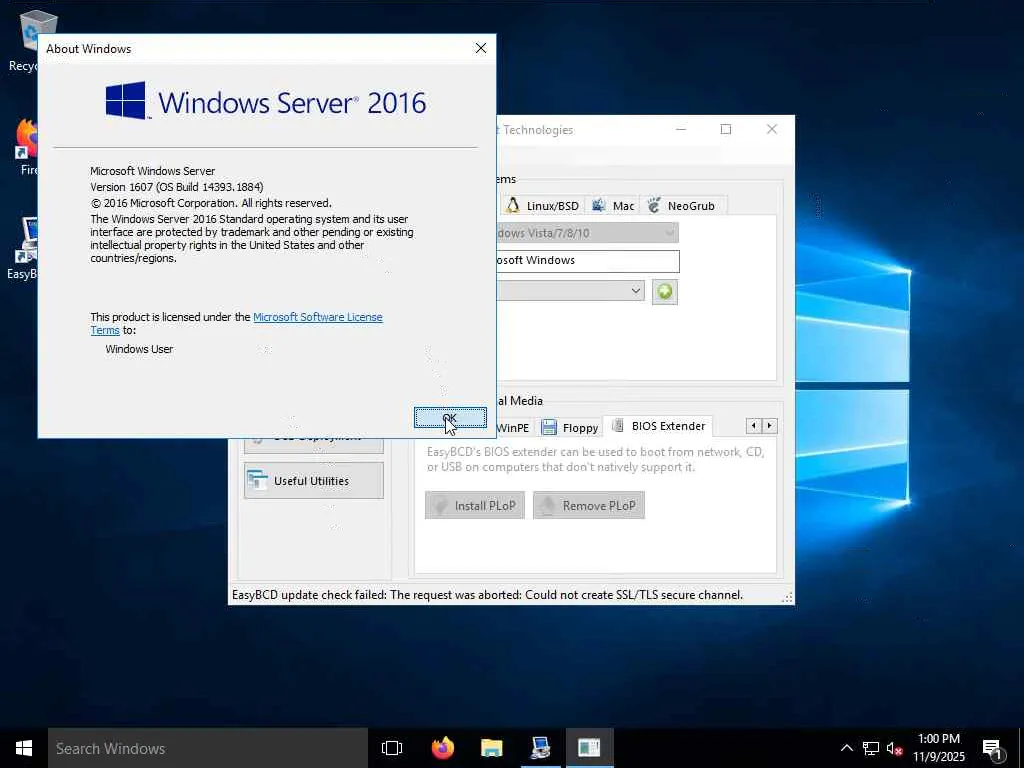
Task: Switch to the Linux/BSD tab
Action: pos(543,206)
